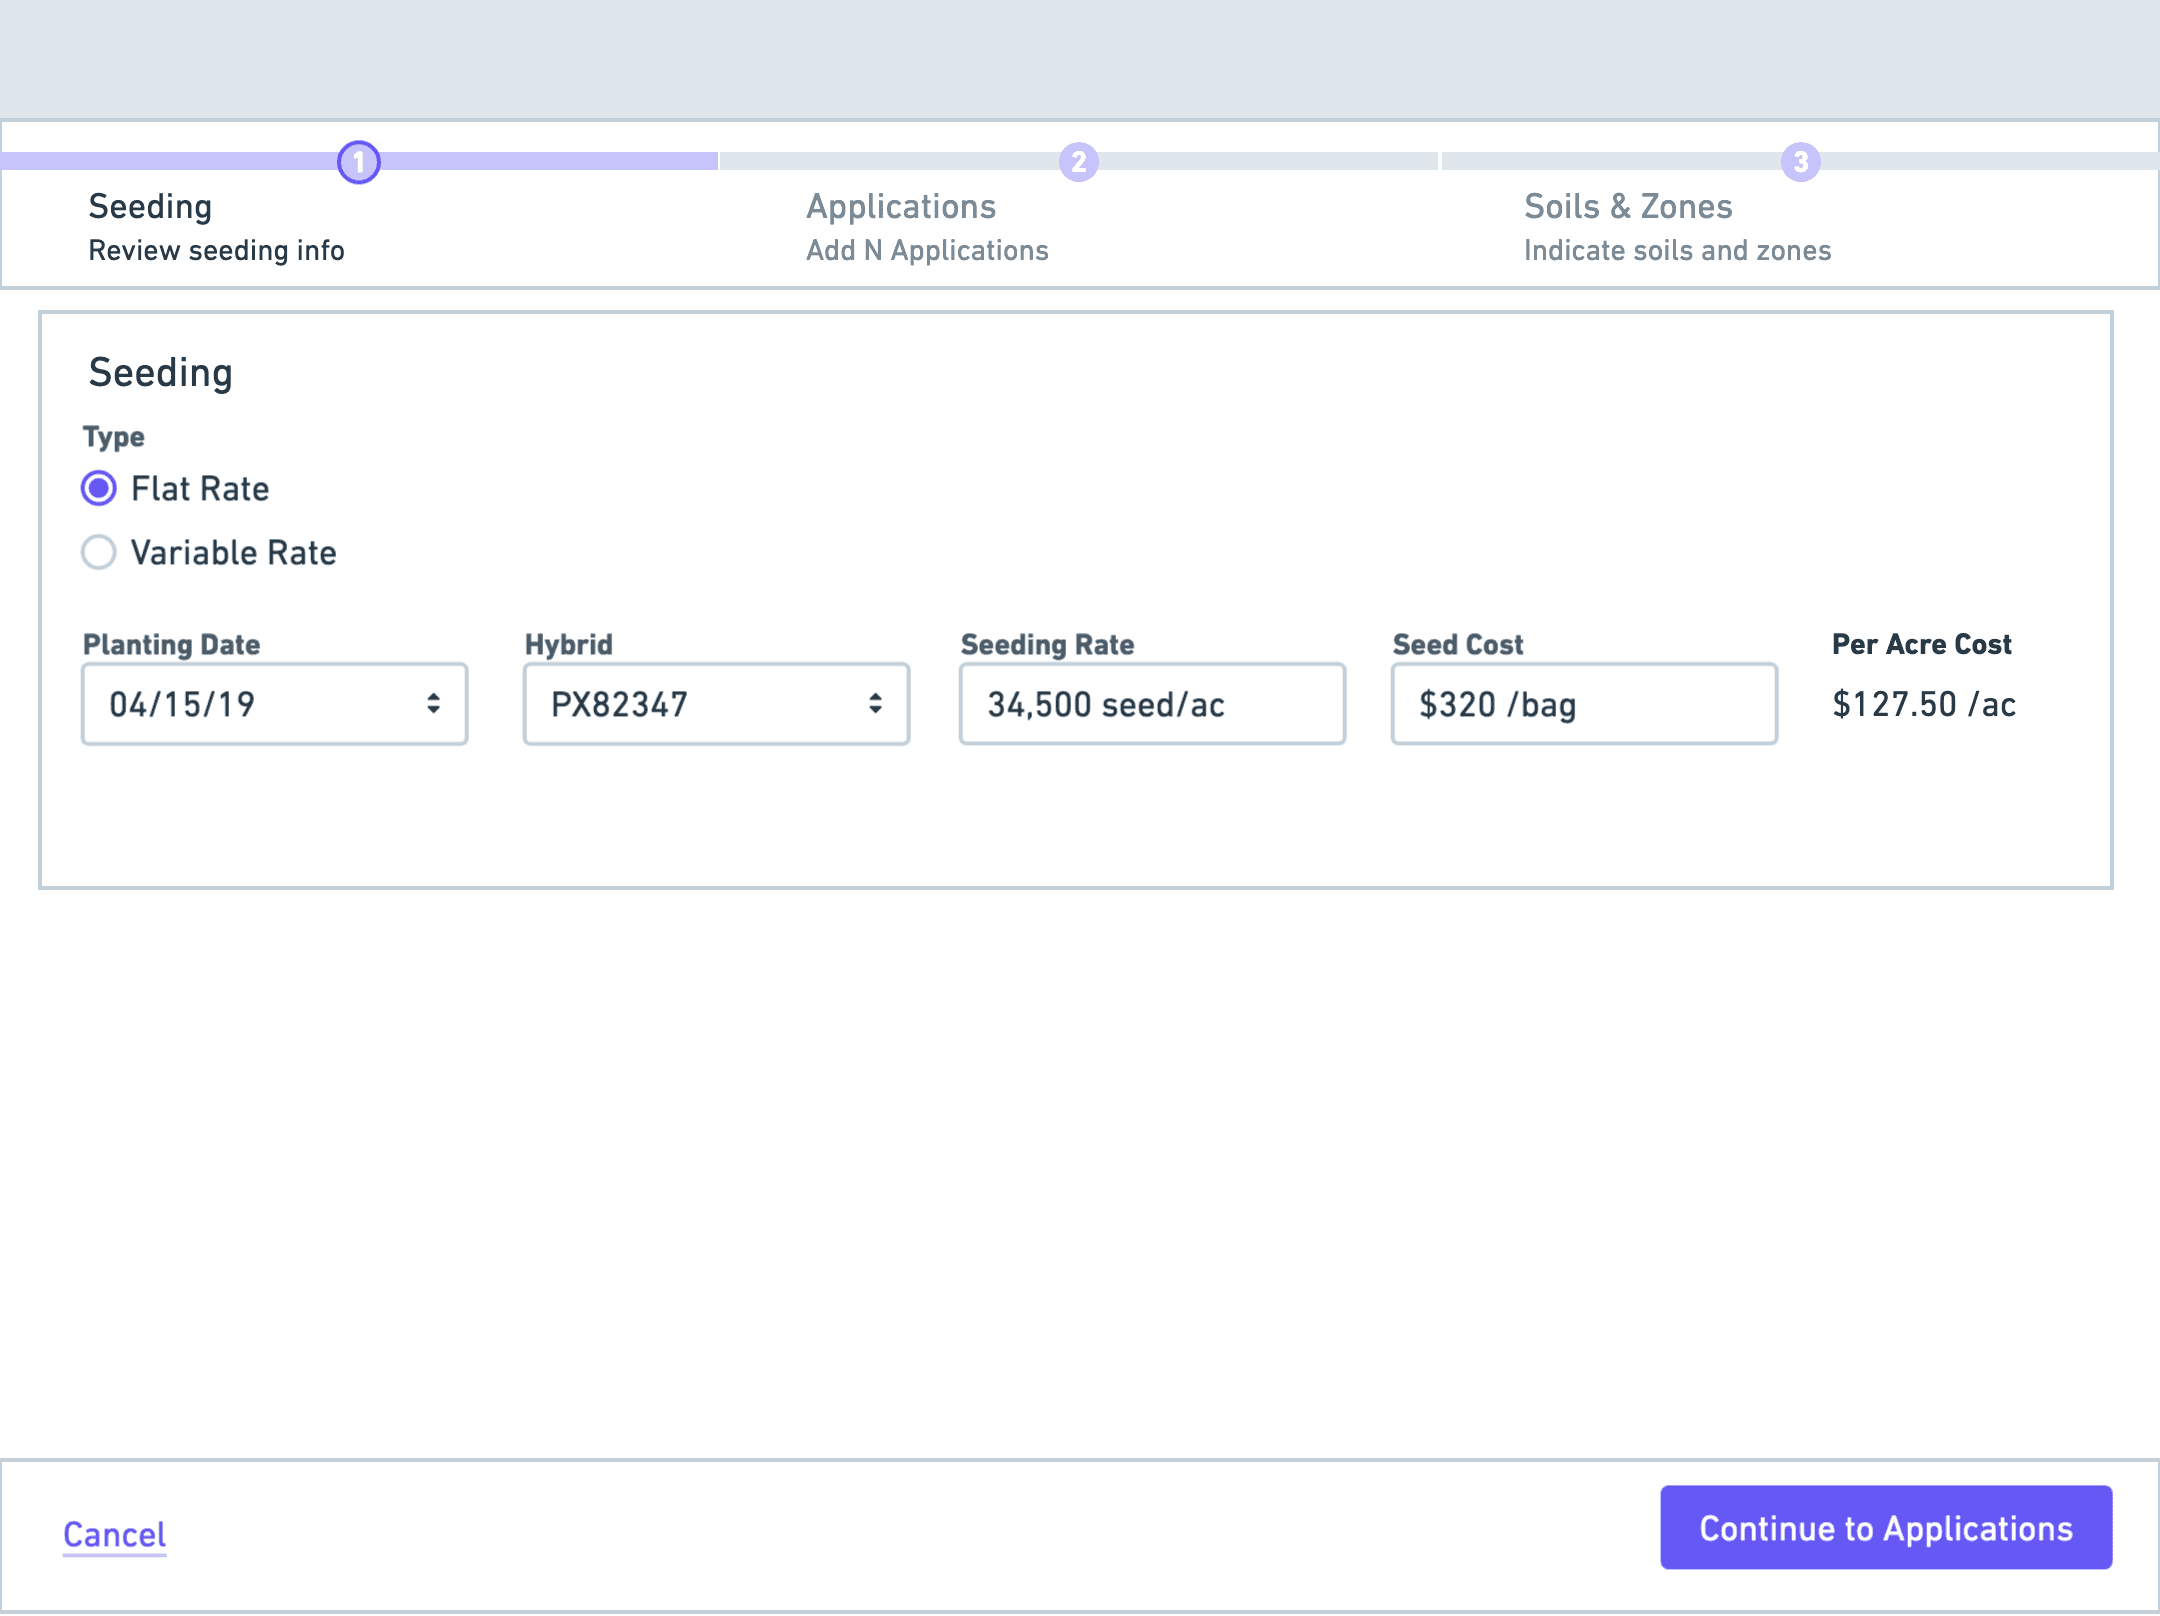This screenshot has width=2160, height=1616.
Task: Open Planting Date dropdown arrows
Action: [433, 704]
